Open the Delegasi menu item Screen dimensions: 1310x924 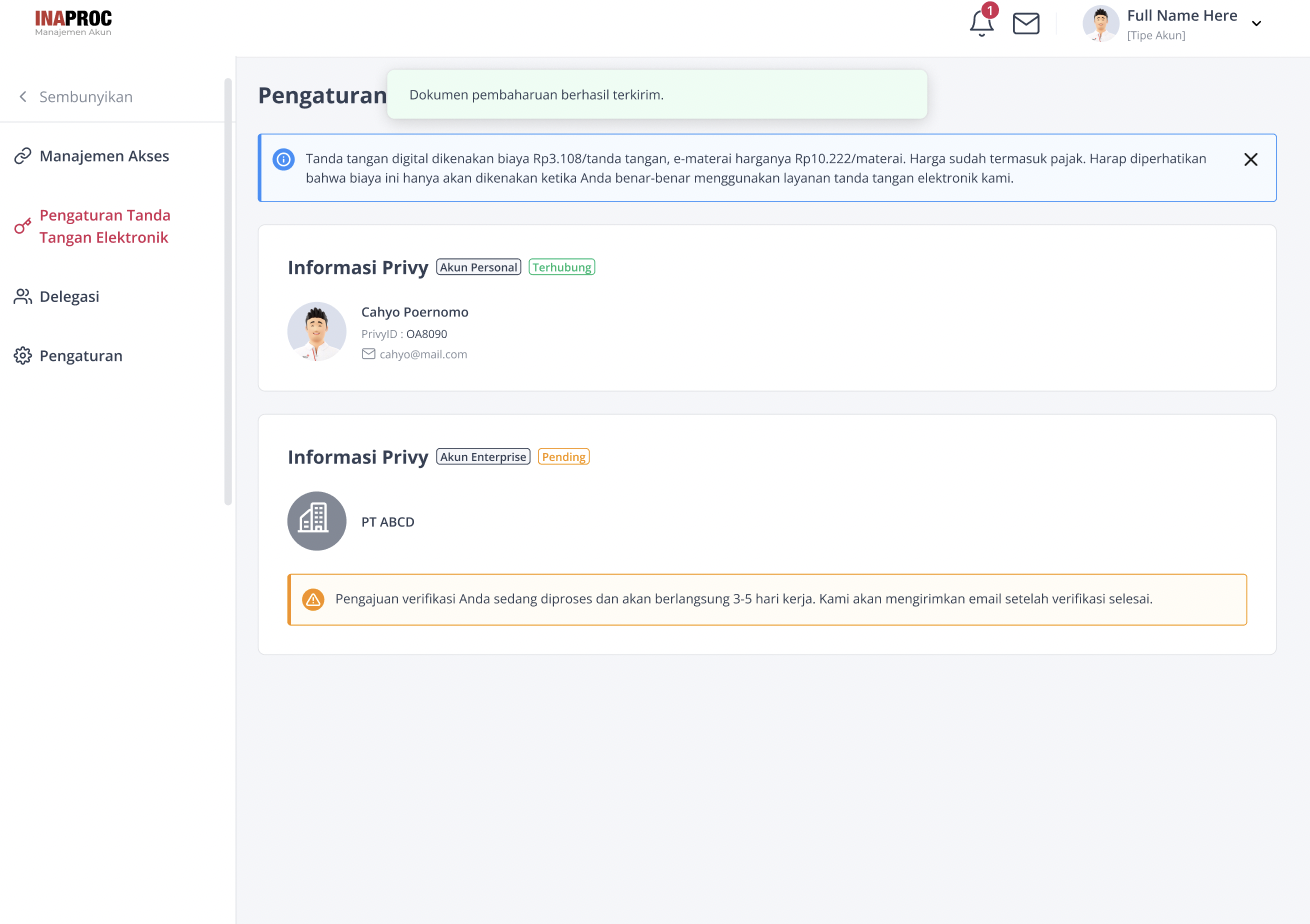click(x=70, y=297)
